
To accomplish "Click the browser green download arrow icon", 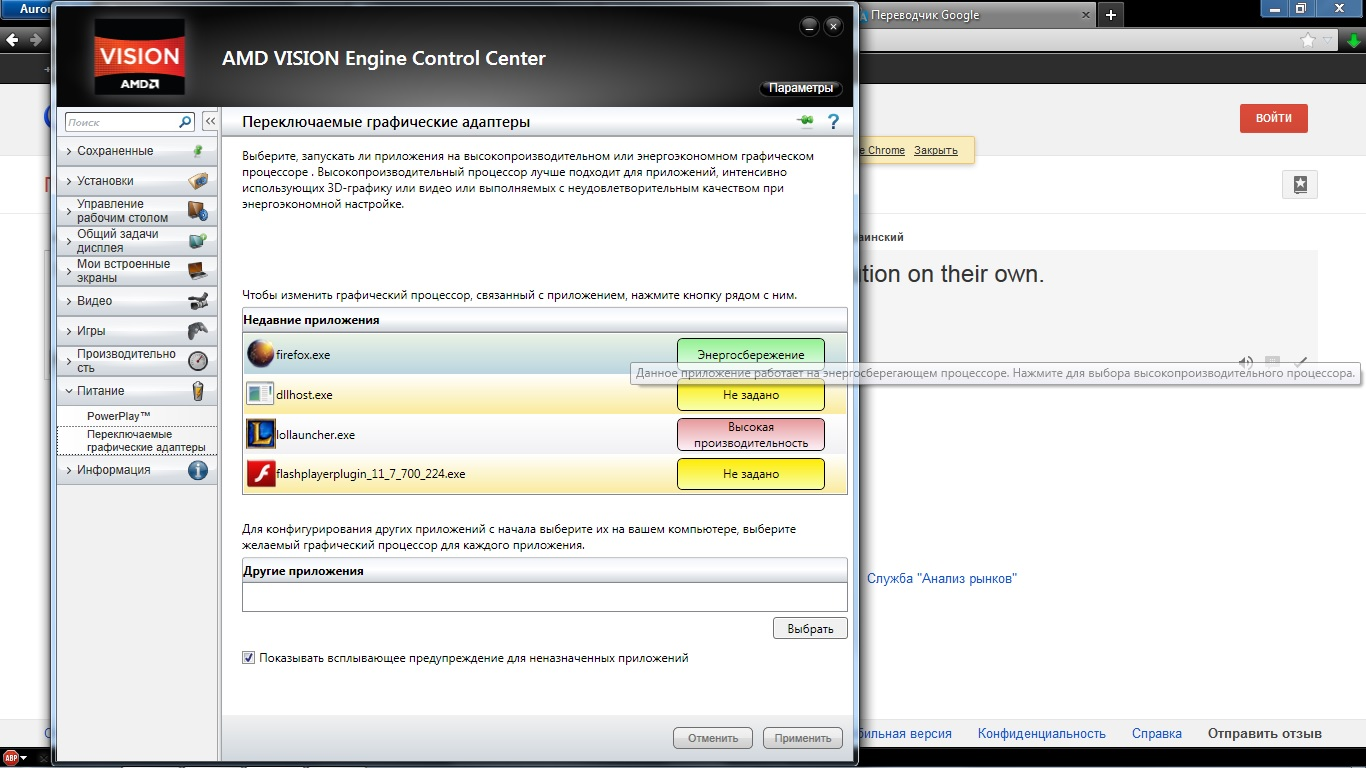I will 1352,40.
